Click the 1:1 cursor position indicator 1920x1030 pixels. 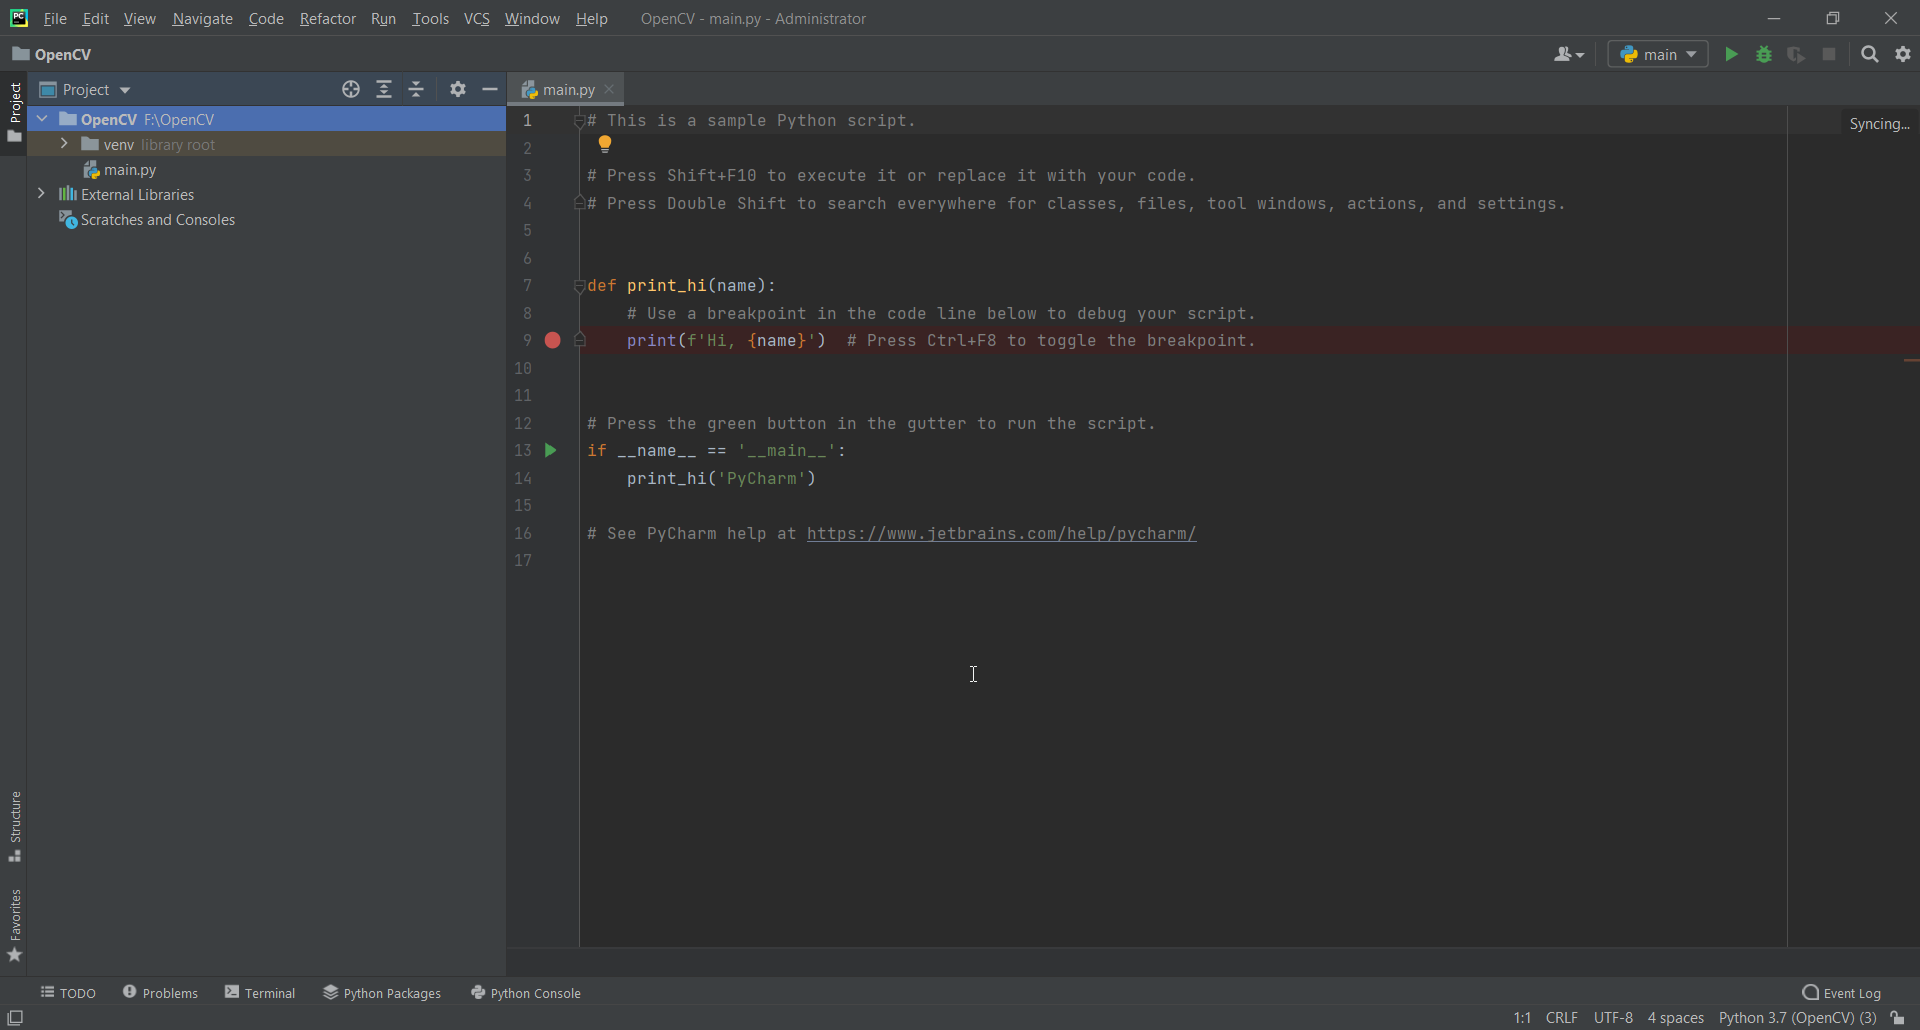(x=1522, y=1018)
